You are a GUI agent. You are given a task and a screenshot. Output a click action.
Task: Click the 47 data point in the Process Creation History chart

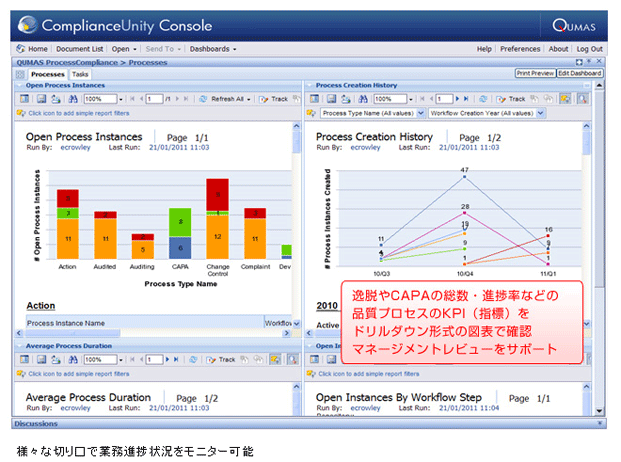pyautogui.click(x=465, y=177)
